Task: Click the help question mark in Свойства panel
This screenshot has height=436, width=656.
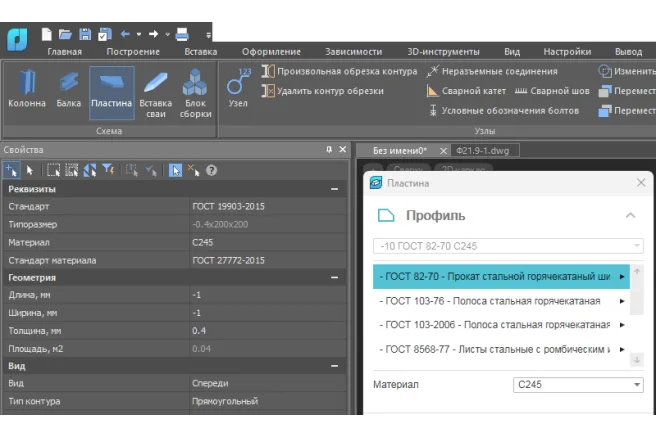Action: click(211, 170)
